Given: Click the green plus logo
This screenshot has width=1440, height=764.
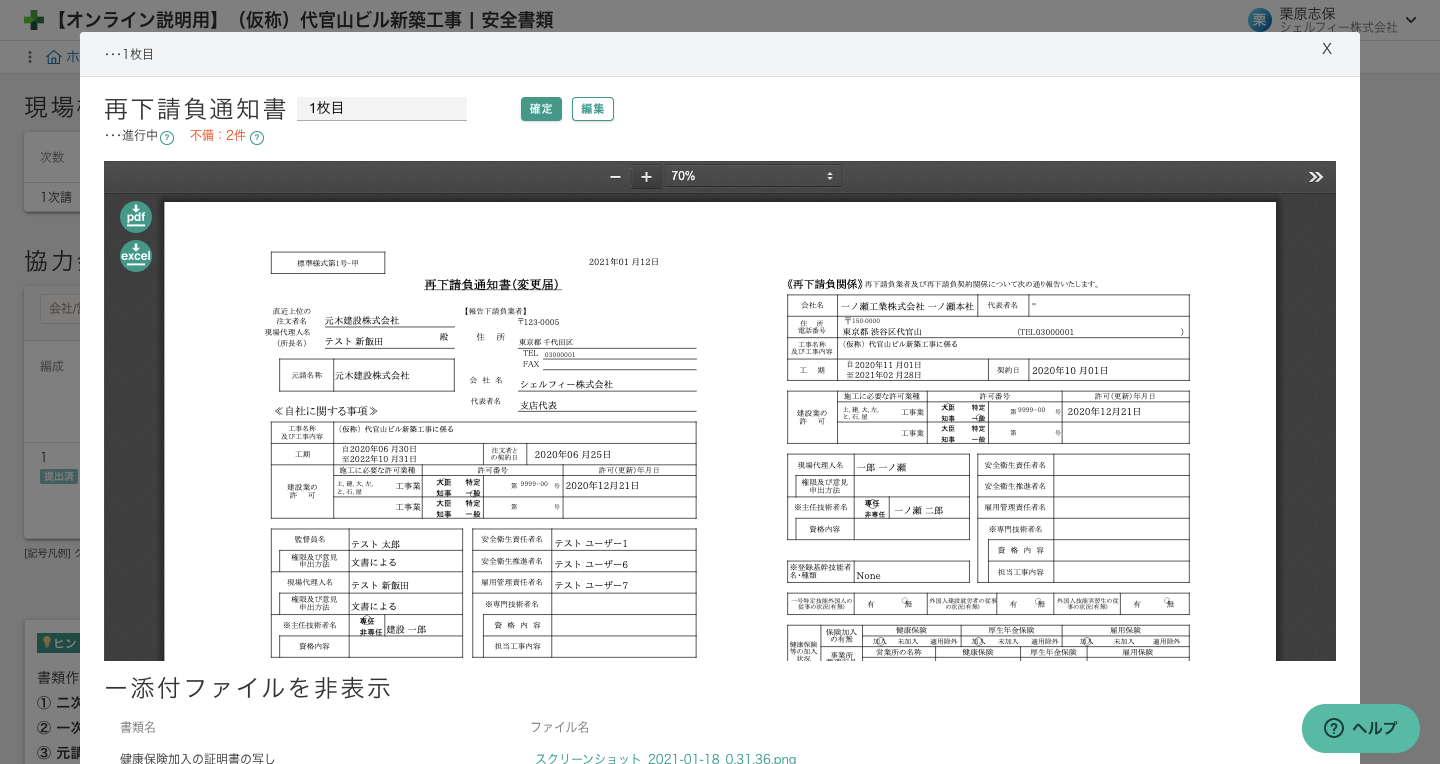Looking at the screenshot, I should click(34, 20).
